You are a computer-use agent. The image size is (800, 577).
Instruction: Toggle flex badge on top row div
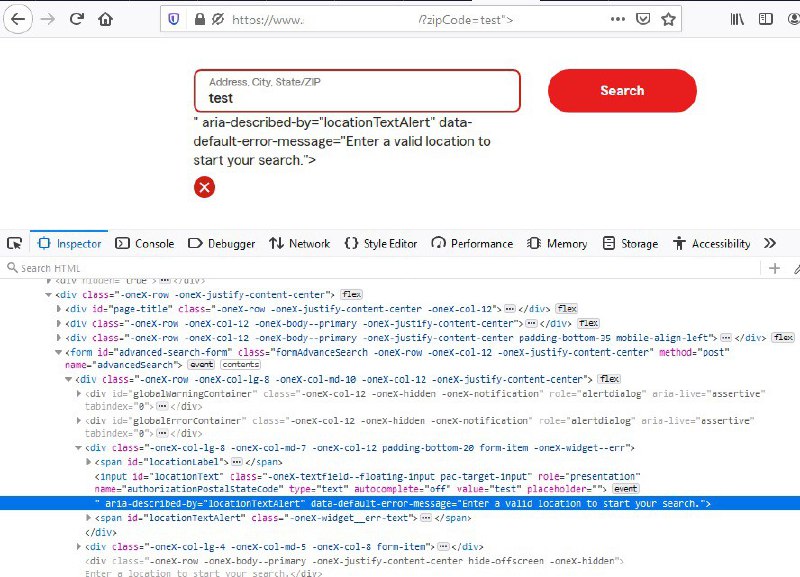(x=352, y=295)
